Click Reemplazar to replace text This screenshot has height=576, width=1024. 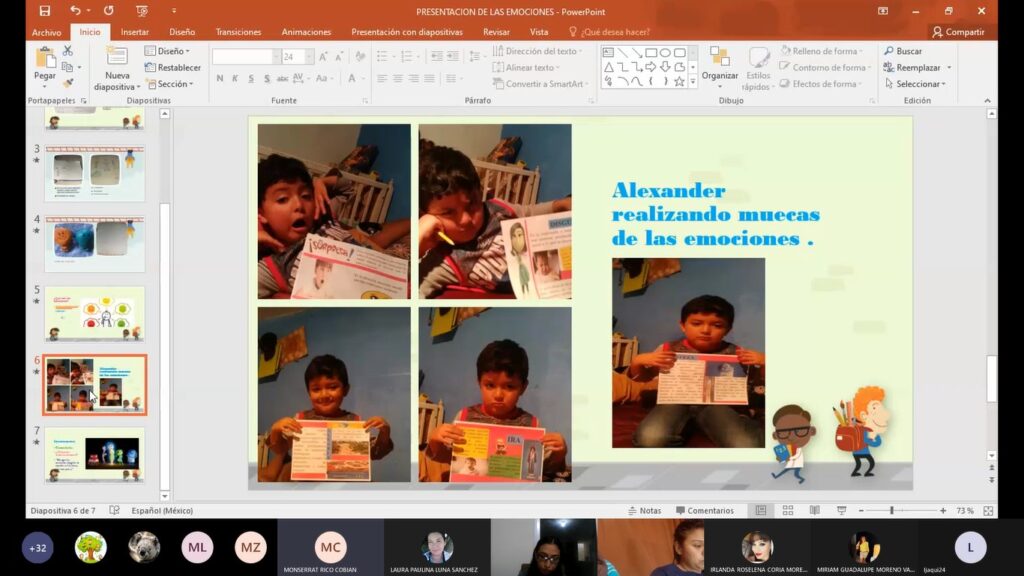tap(912, 67)
